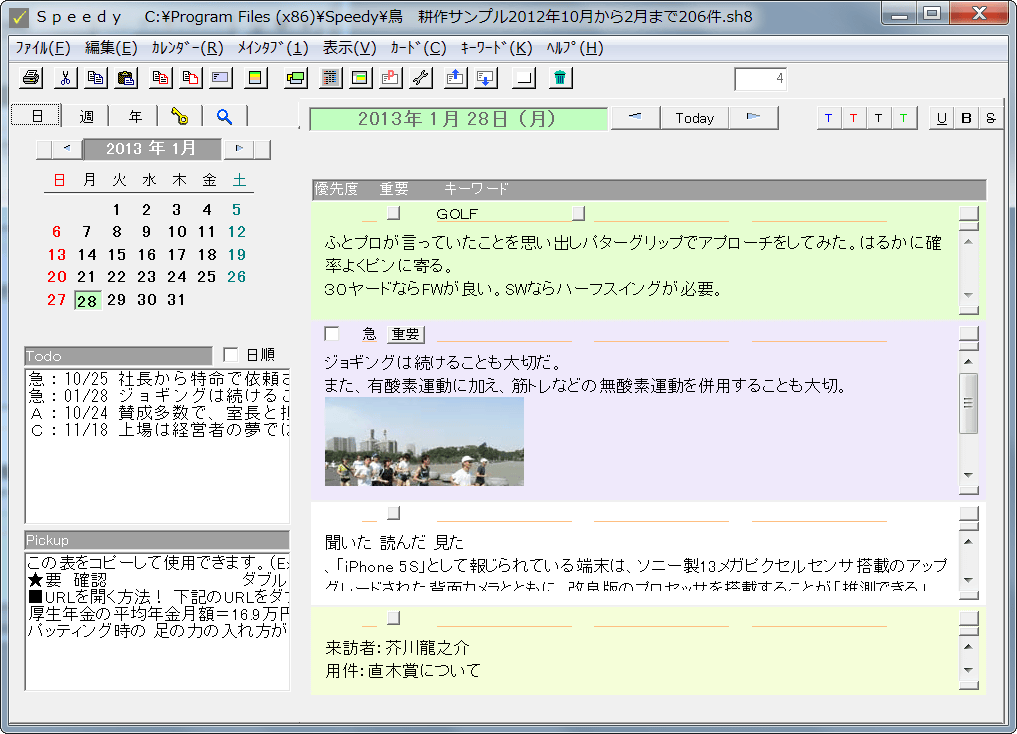
Task: Click the jogging photo thumbnail
Action: [424, 442]
